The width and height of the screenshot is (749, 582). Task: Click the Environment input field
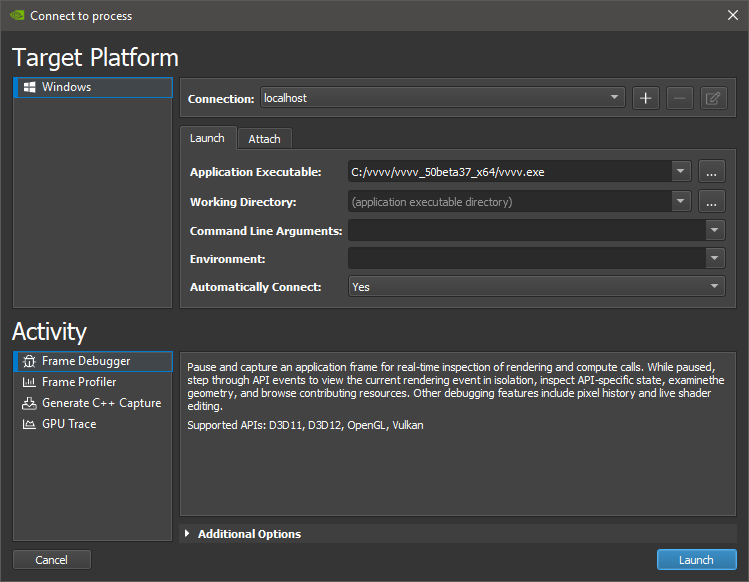527,259
